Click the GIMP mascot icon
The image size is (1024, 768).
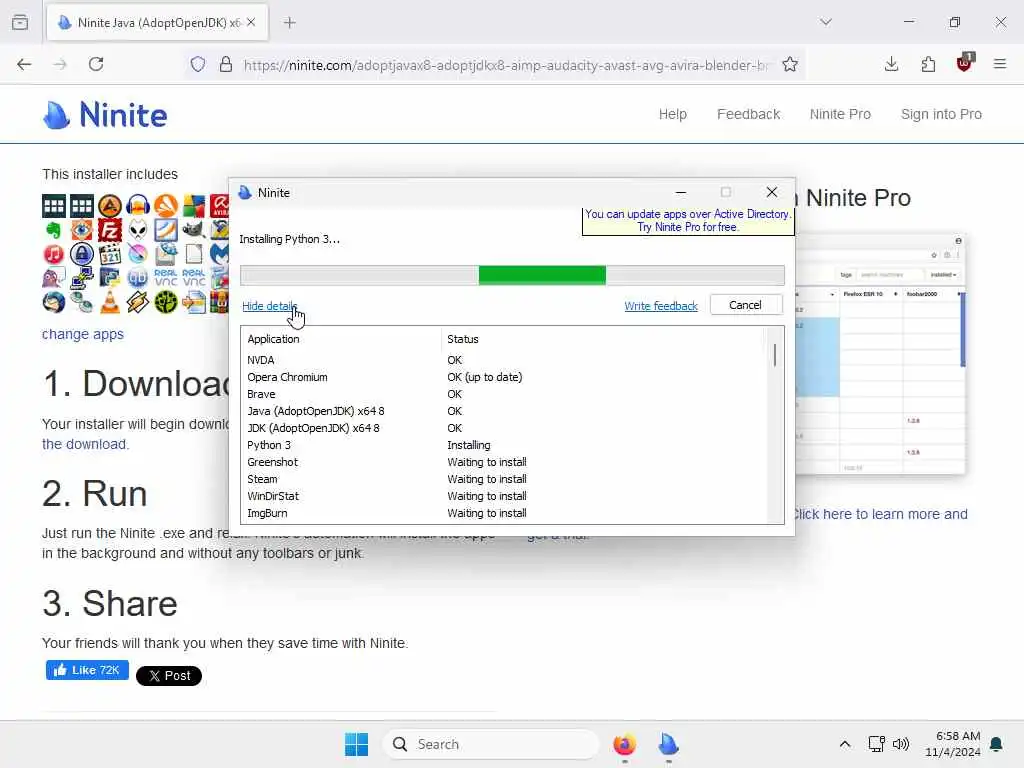click(x=194, y=230)
